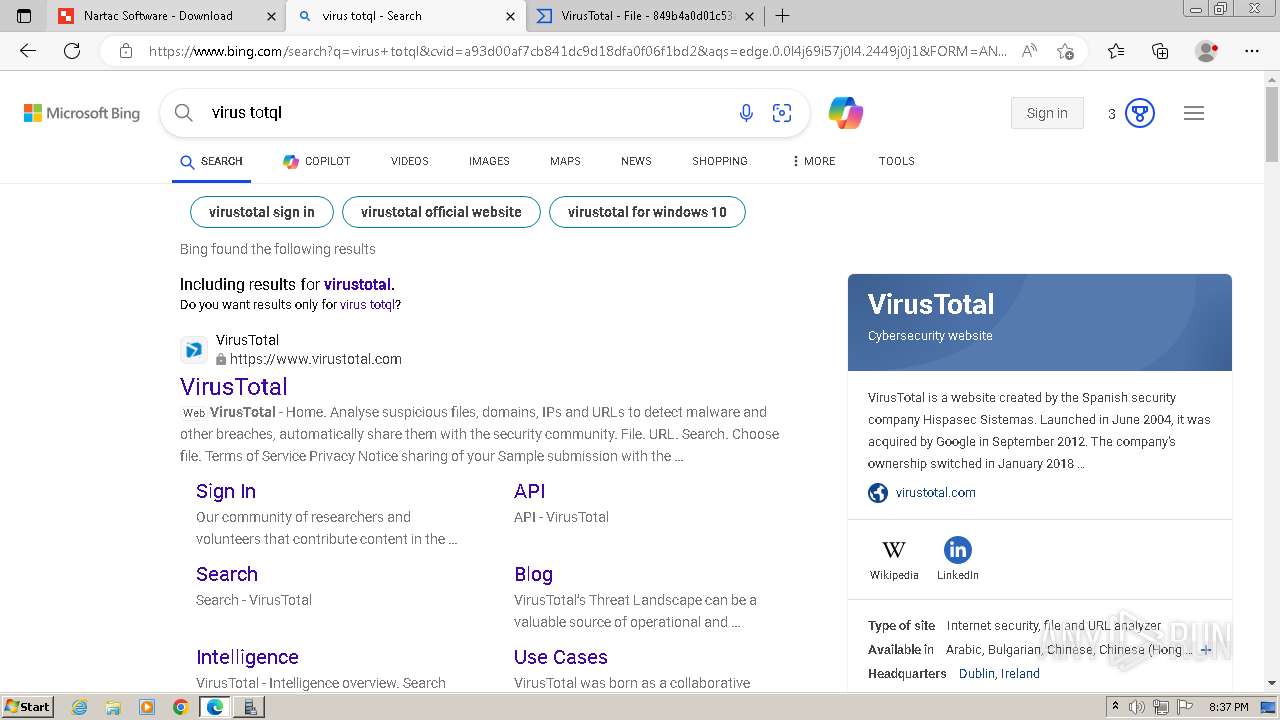Screen dimensions: 1280x720
Task: Click the Sign in button
Action: point(1047,113)
